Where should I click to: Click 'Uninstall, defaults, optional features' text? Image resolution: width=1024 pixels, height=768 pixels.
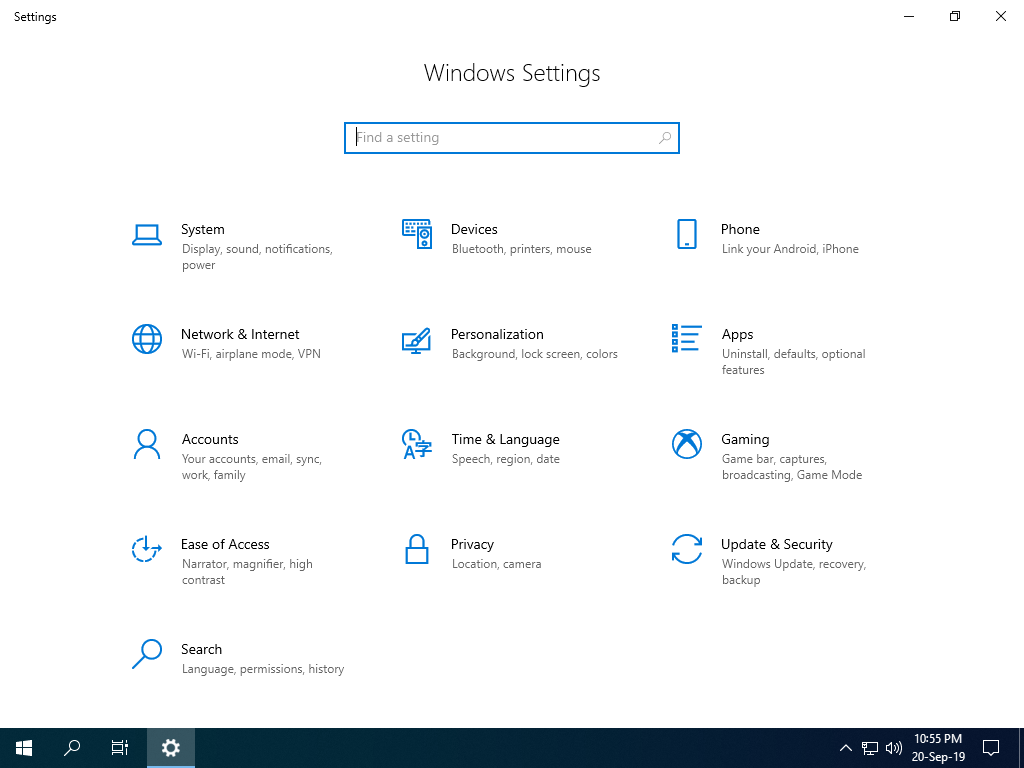(x=793, y=362)
